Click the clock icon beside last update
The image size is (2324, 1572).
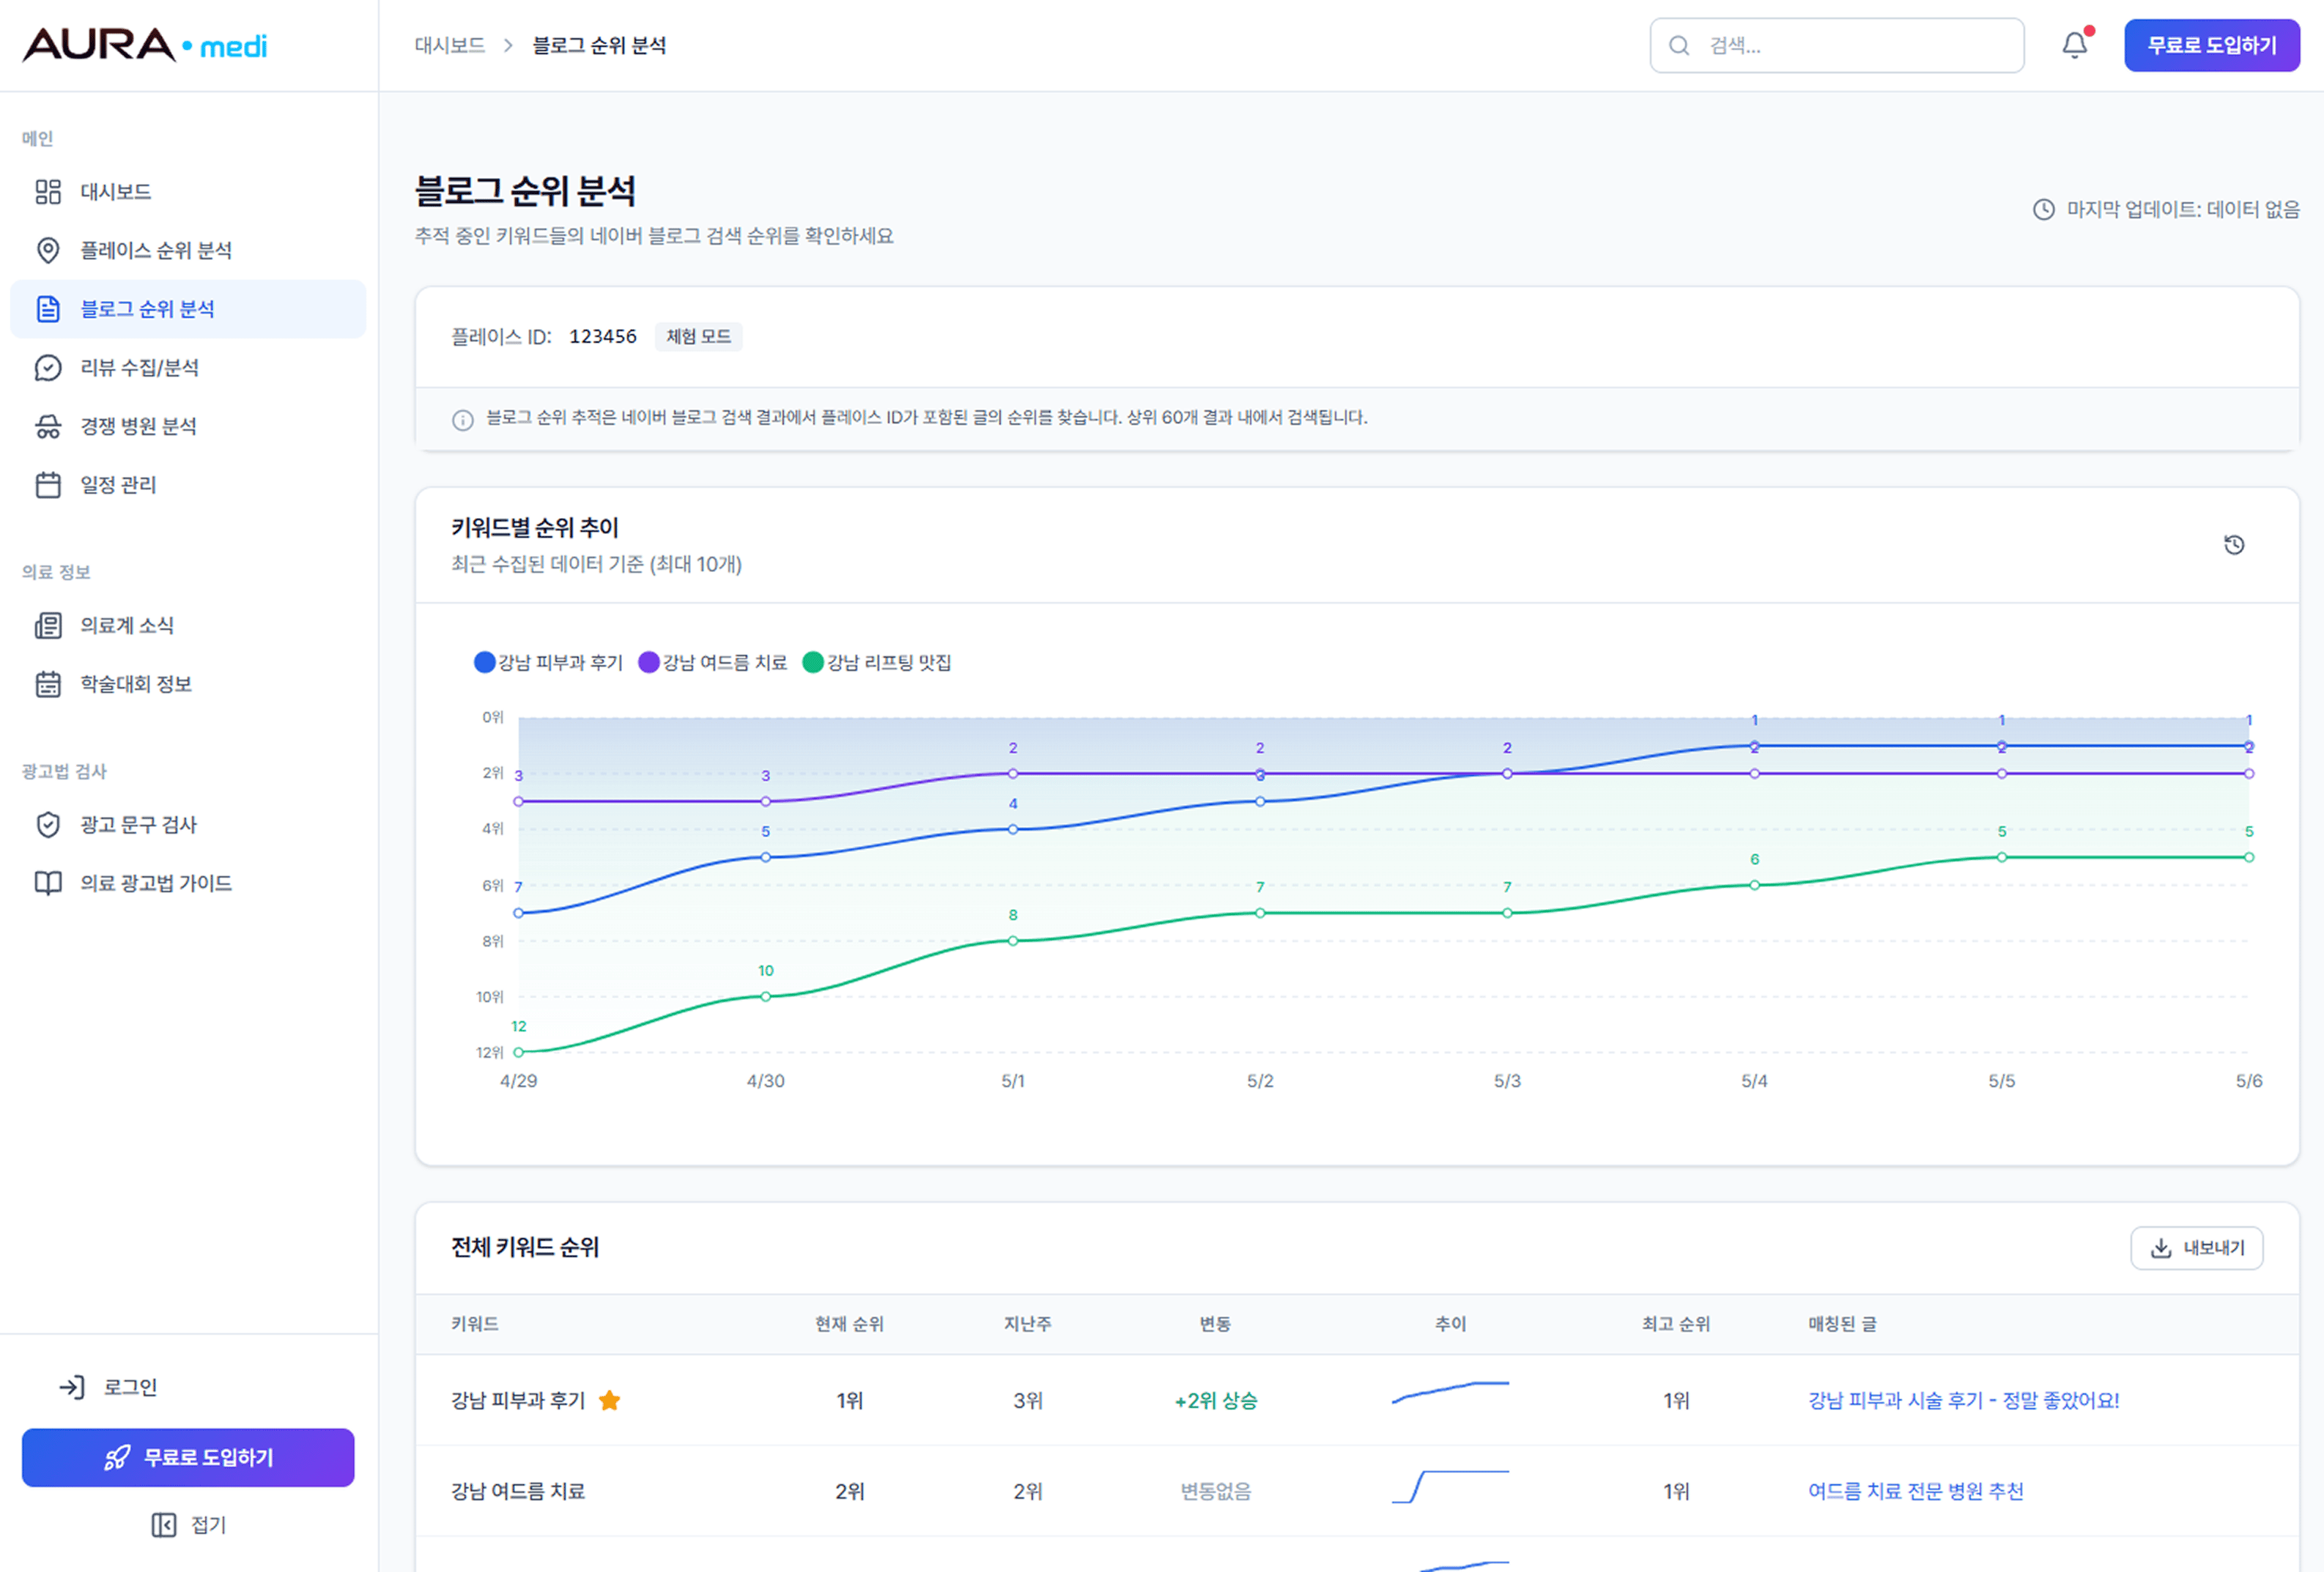pos(2044,209)
